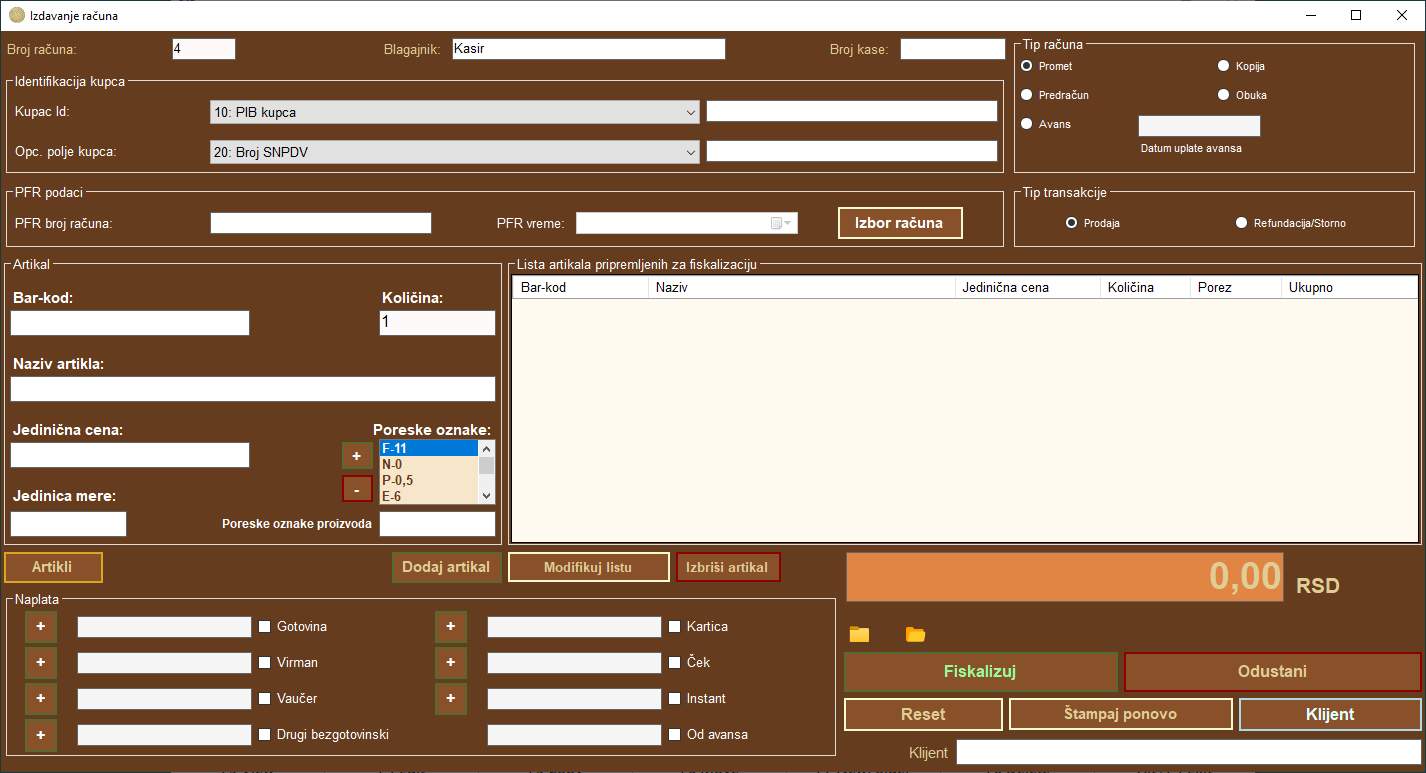Select tax label P-0,5 in list
Viewport: 1426px width, 773px height.
pyautogui.click(x=429, y=480)
